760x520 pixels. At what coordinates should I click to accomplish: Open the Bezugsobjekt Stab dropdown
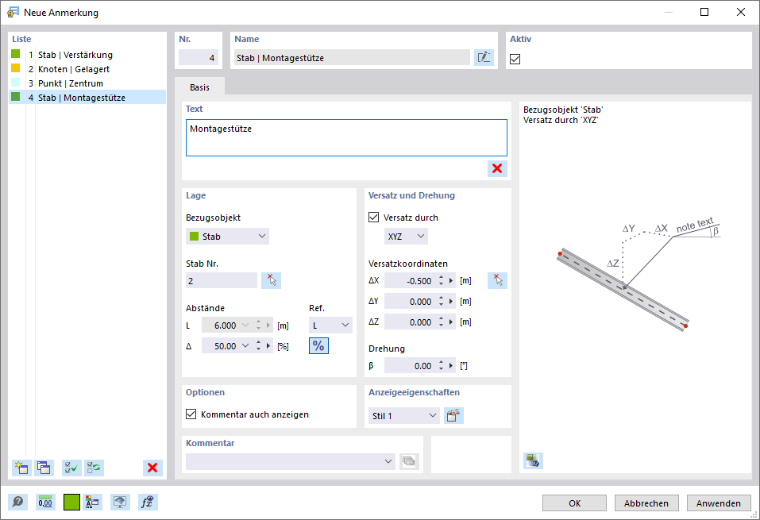pos(227,236)
